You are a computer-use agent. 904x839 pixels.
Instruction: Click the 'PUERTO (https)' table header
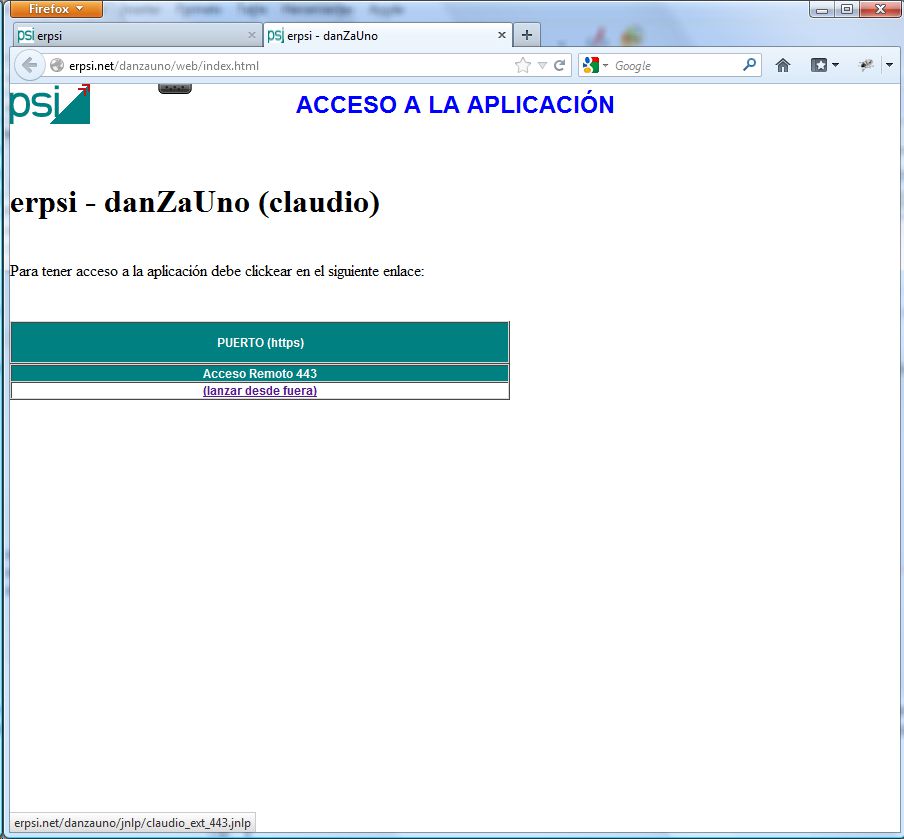tap(260, 343)
